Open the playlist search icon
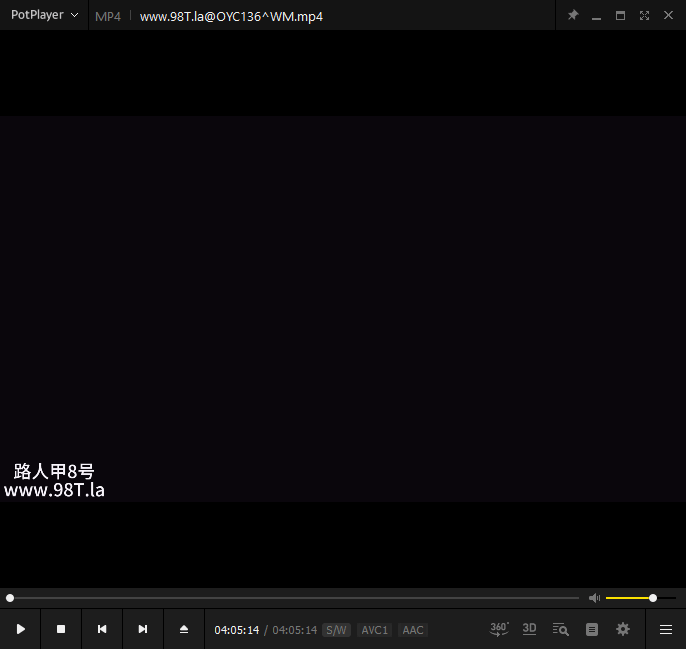686x649 pixels. [561, 629]
